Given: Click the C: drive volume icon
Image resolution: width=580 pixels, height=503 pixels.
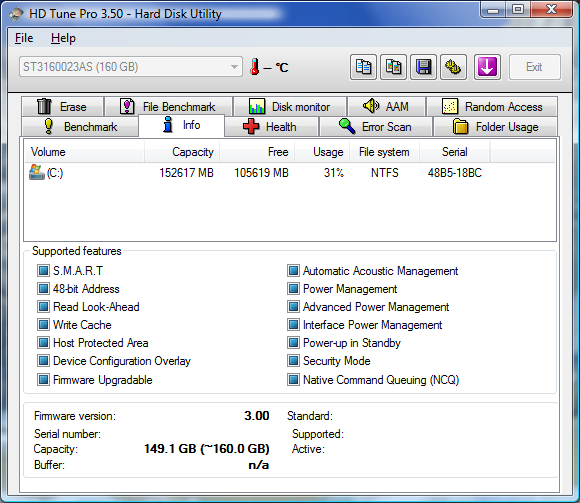Looking at the screenshot, I should 37,172.
